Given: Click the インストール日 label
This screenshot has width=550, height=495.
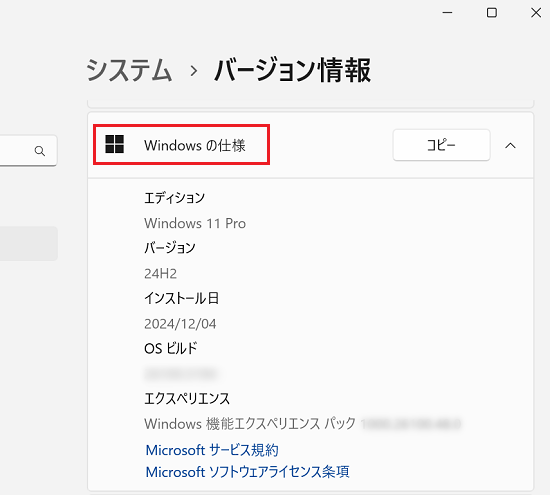Looking at the screenshot, I should 182,298.
